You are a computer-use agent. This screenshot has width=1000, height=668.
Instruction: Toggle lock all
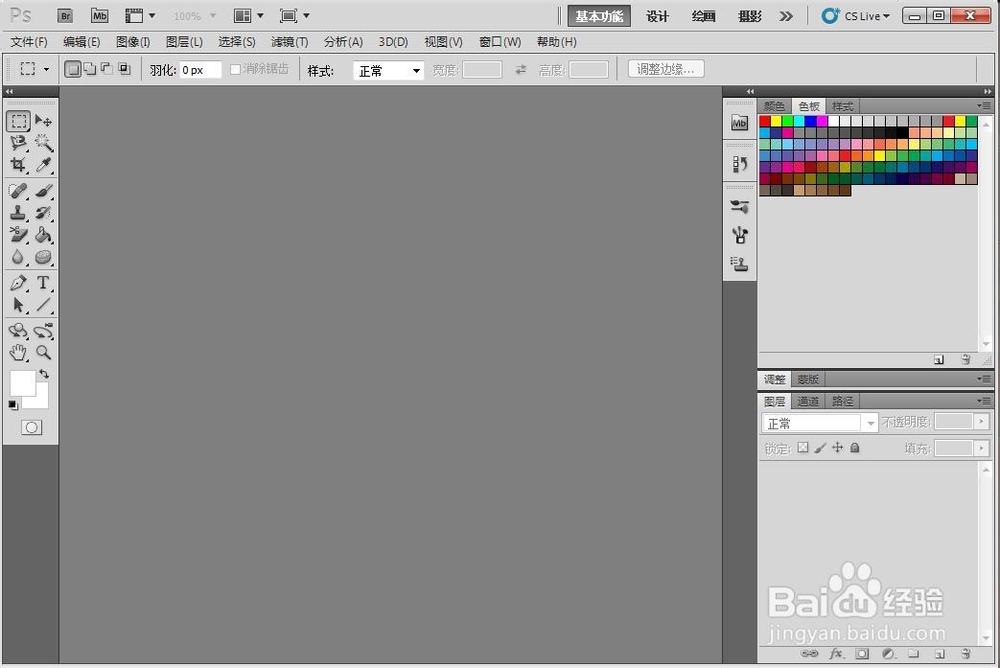pyautogui.click(x=855, y=448)
